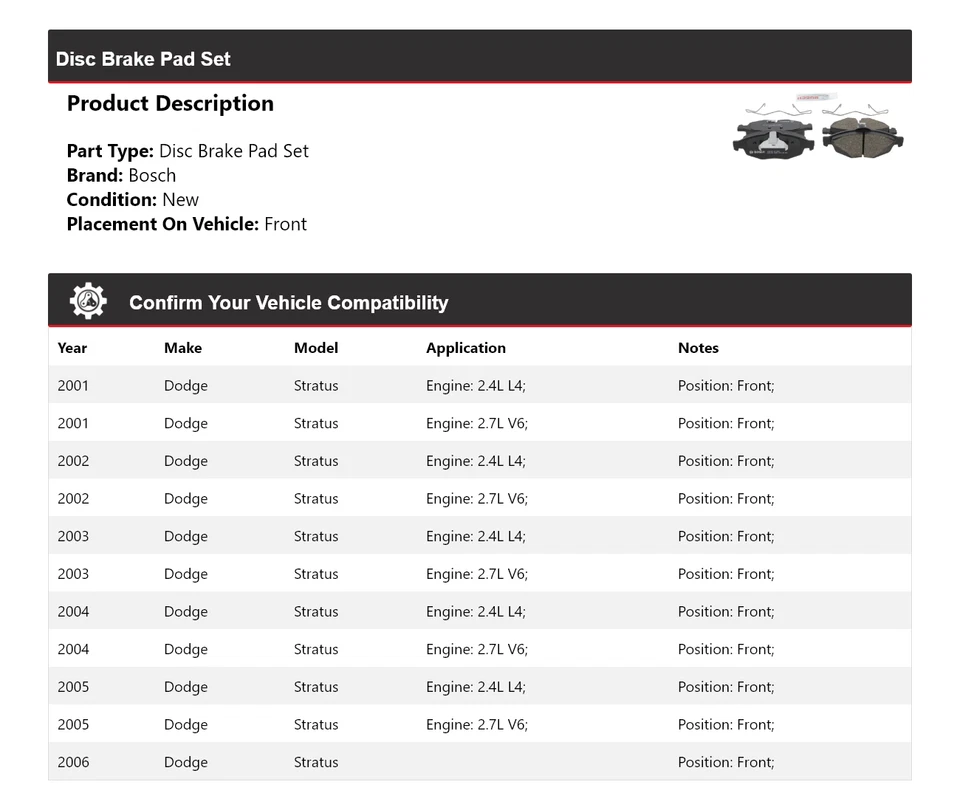
Task: Select the 2004 Stratus 2.4L L4 engine cell
Action: click(x=476, y=612)
